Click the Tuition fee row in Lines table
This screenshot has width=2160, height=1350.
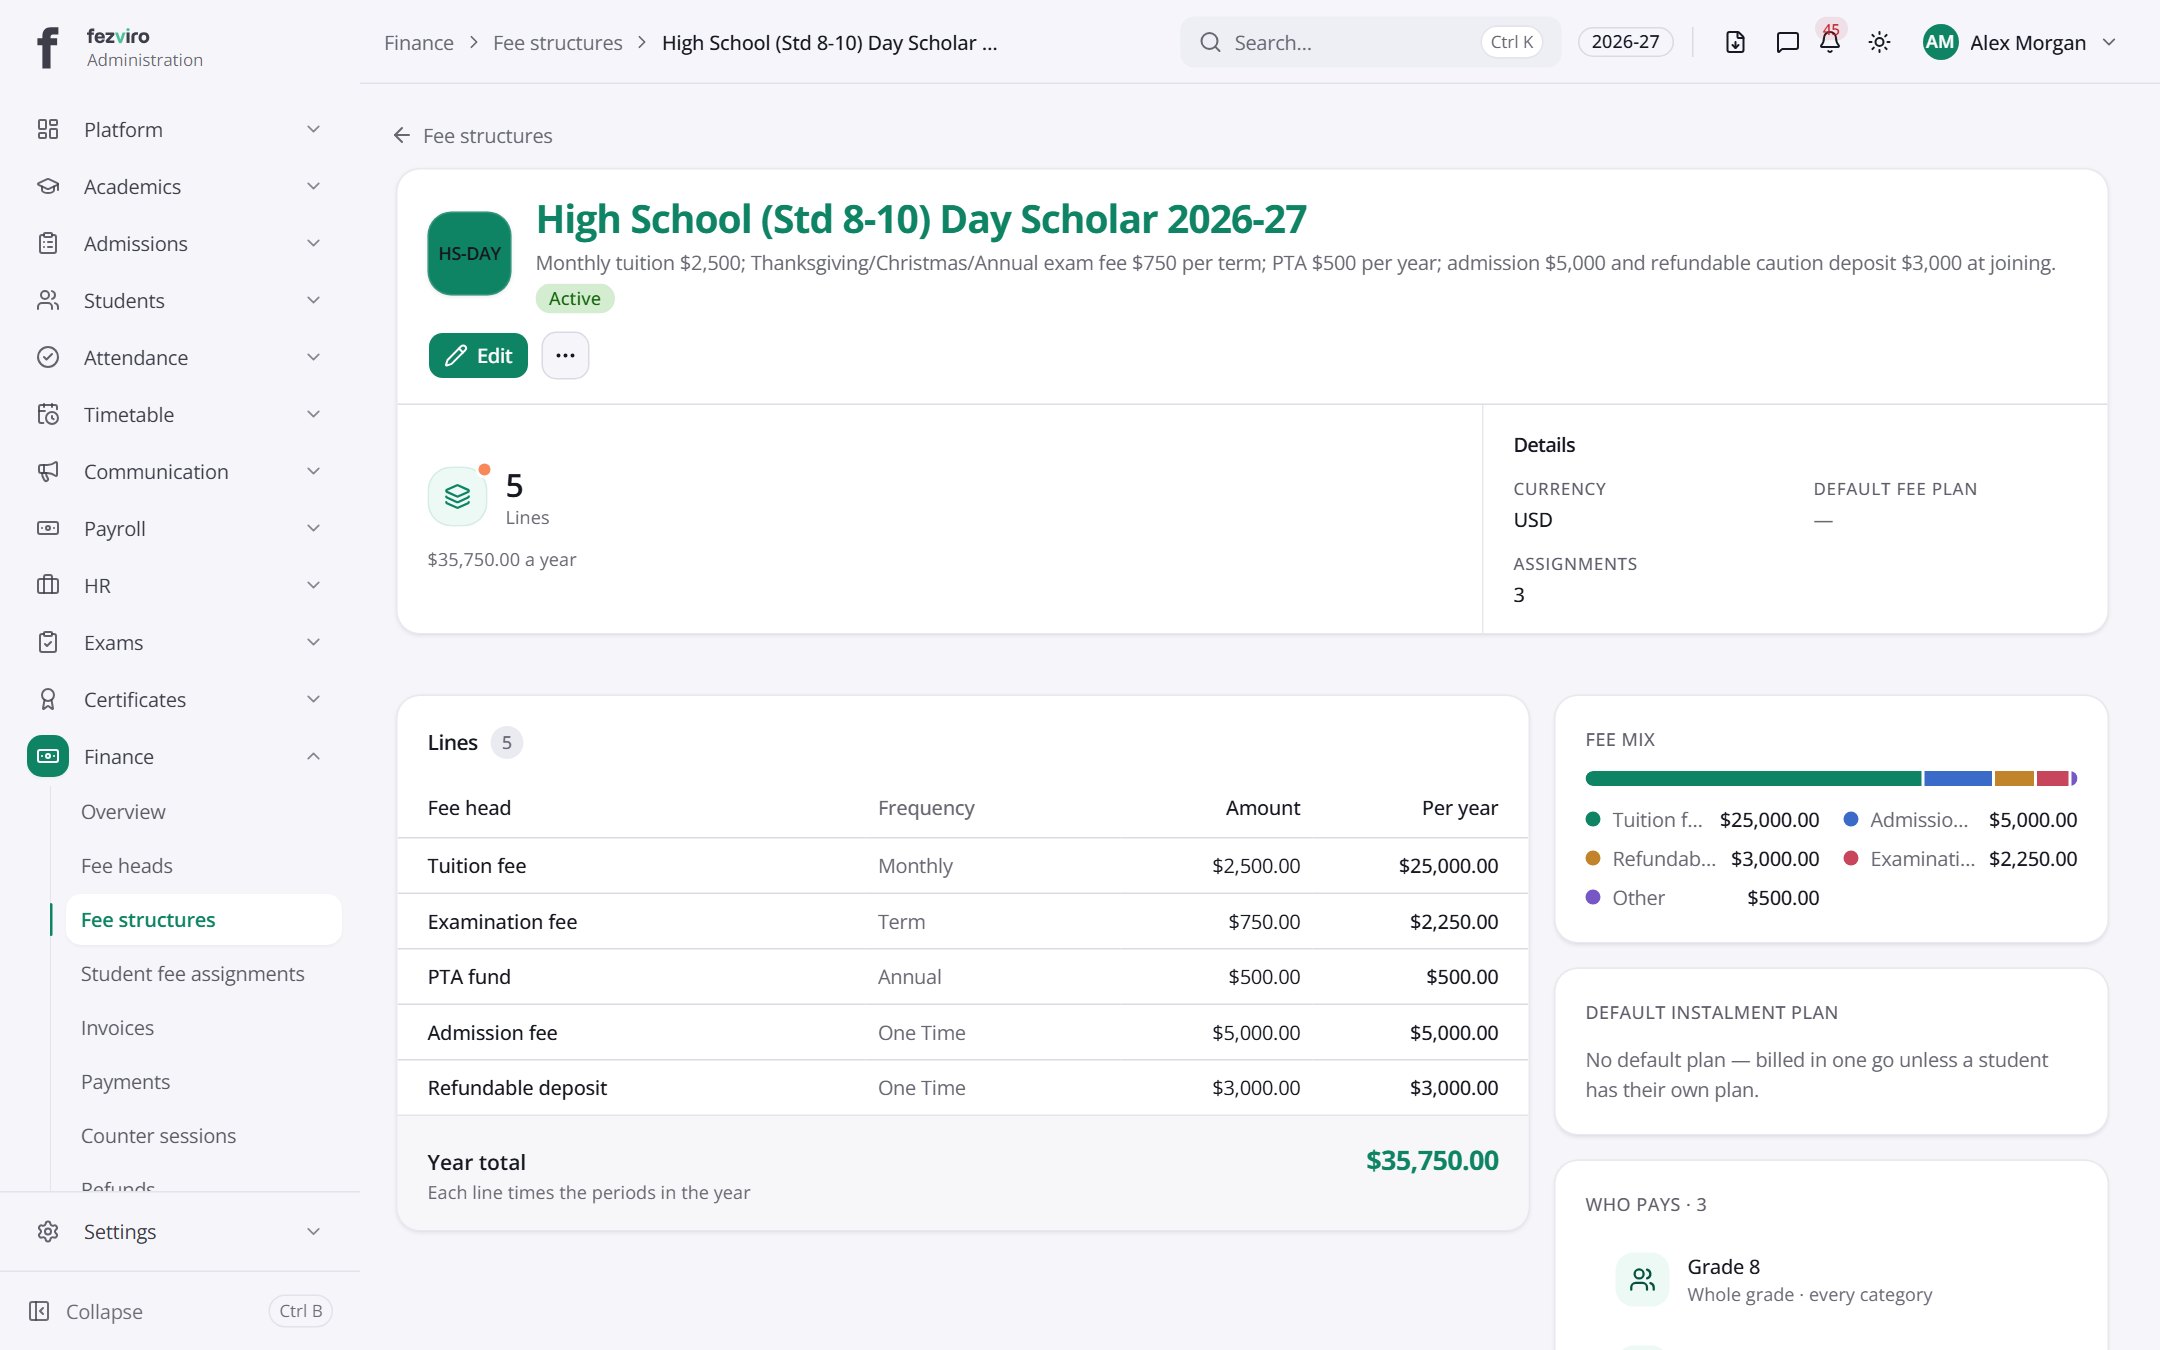pyautogui.click(x=963, y=865)
